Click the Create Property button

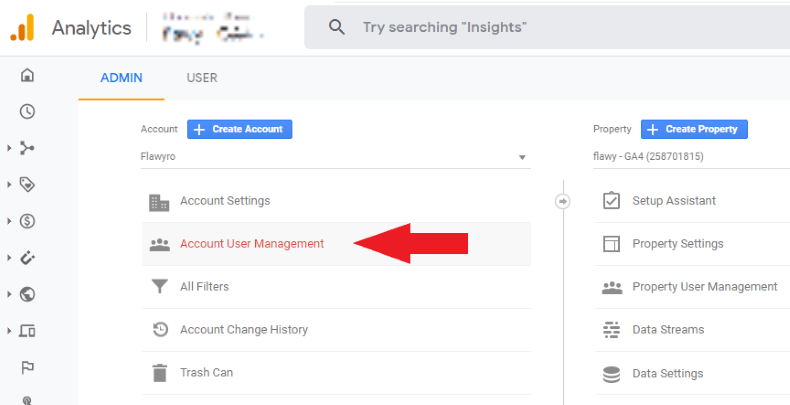point(694,129)
